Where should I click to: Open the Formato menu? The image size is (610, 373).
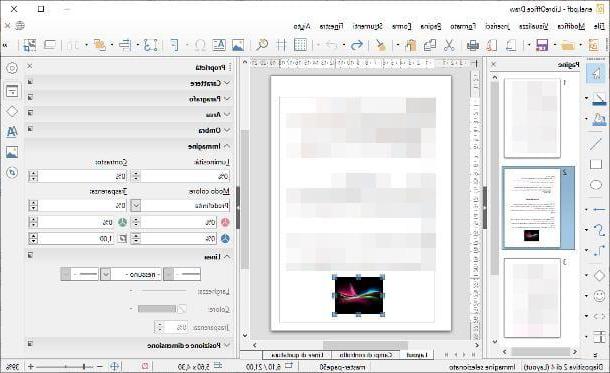(463, 26)
